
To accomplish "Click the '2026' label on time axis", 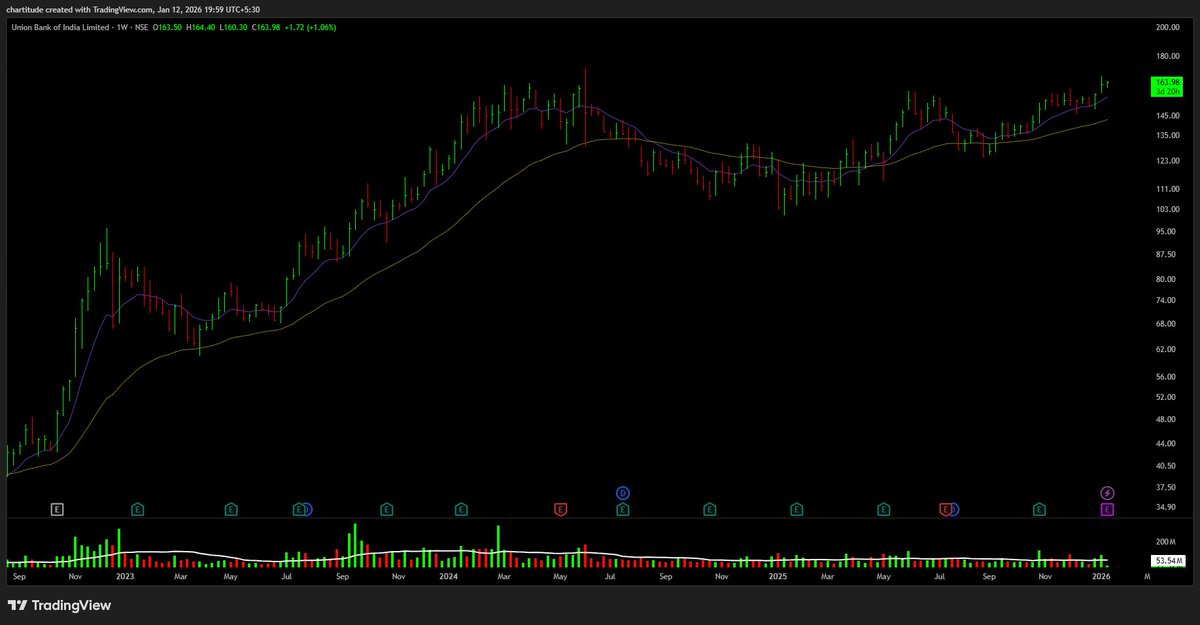I will pos(1101,577).
